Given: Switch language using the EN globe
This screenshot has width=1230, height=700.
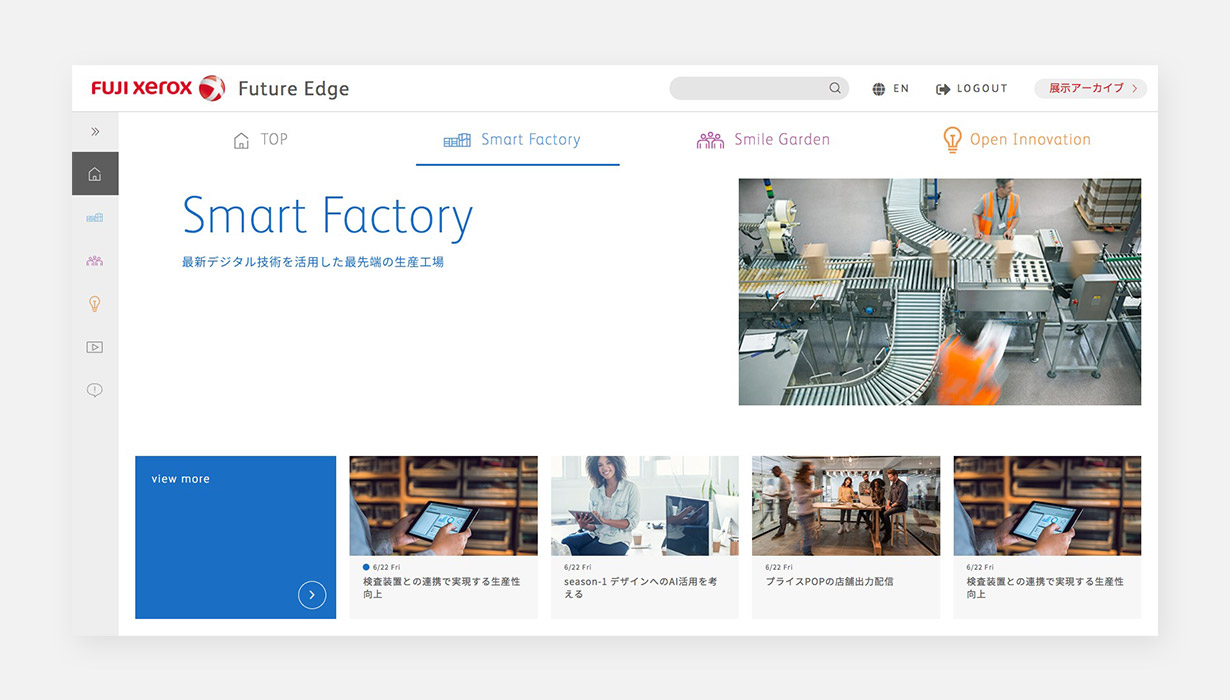Looking at the screenshot, I should click(x=890, y=89).
